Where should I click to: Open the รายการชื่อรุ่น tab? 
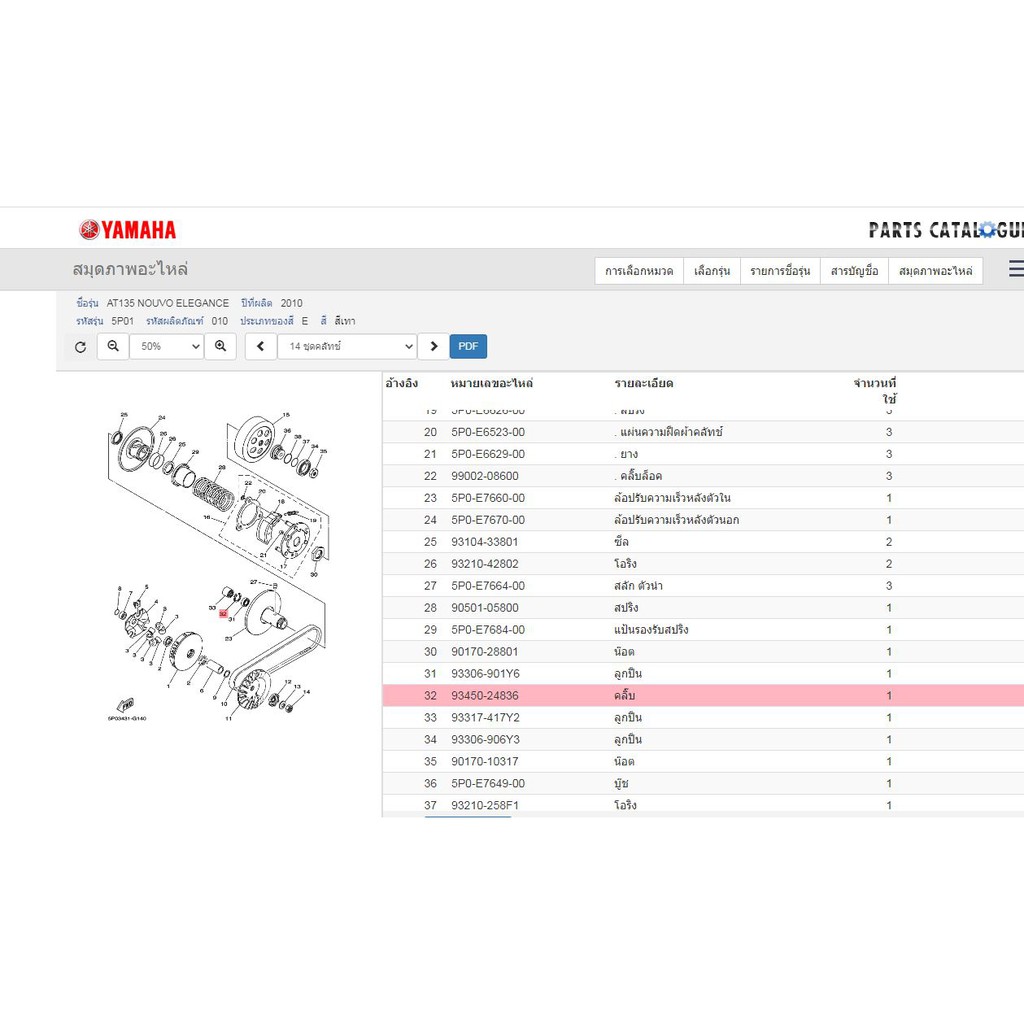[780, 271]
